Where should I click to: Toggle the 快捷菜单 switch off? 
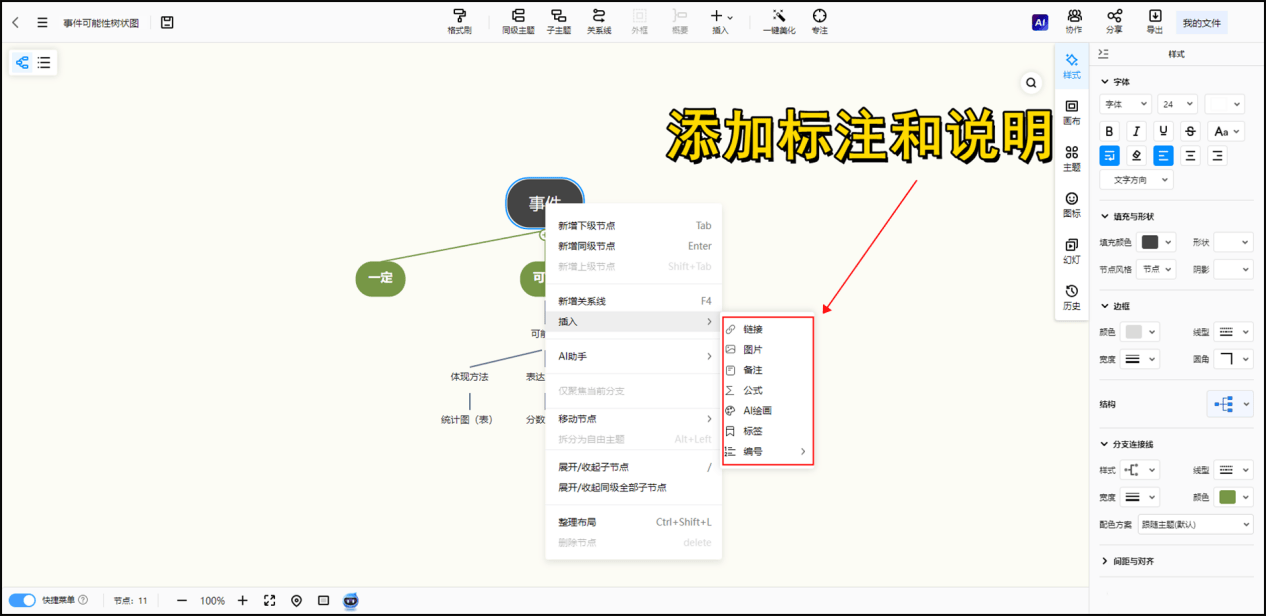pyautogui.click(x=23, y=600)
